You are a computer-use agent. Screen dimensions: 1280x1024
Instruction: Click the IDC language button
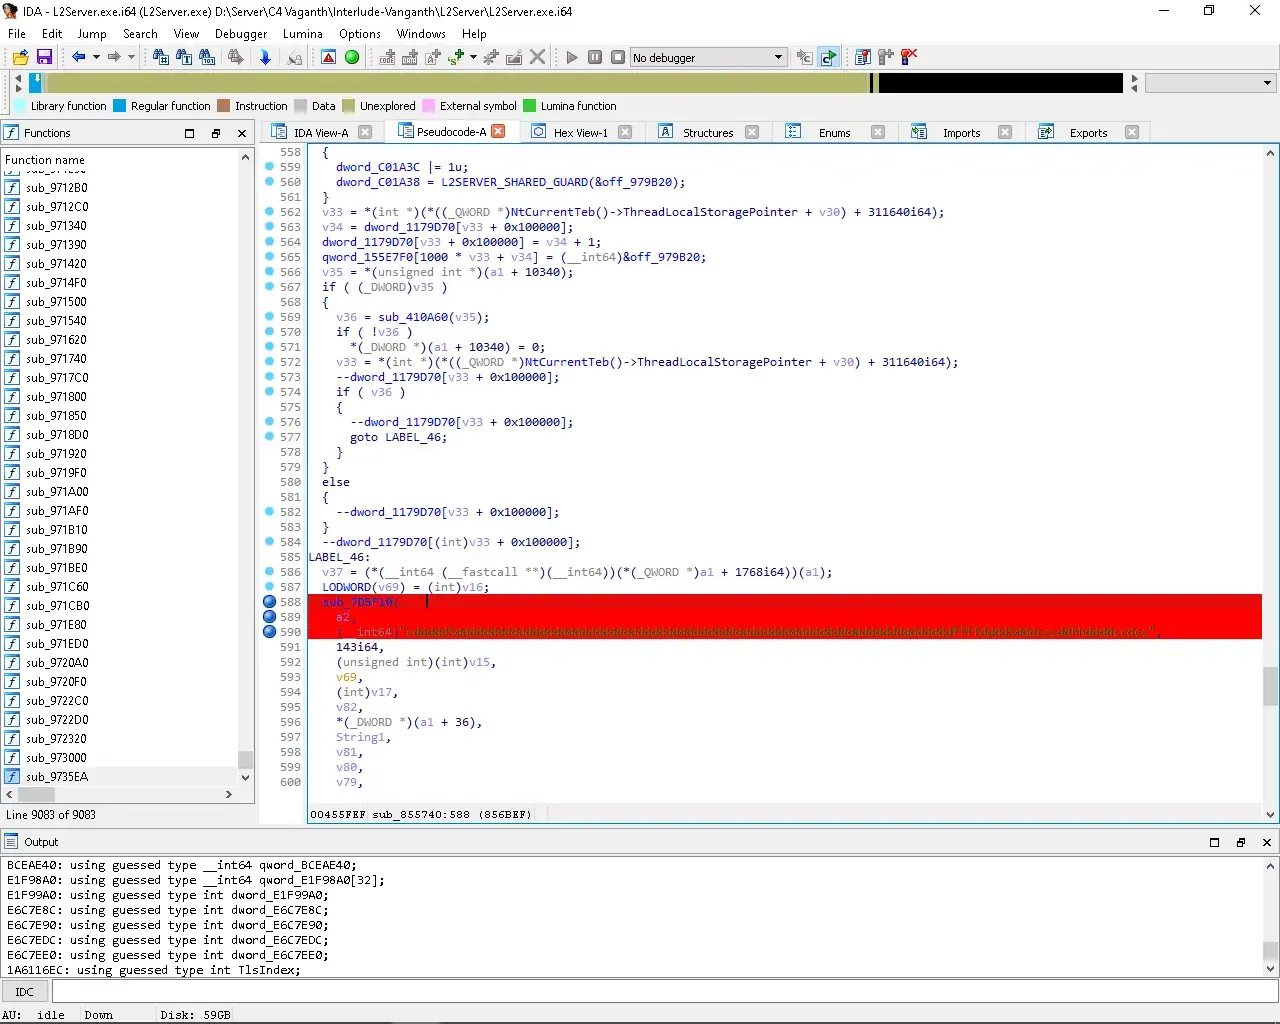(24, 992)
